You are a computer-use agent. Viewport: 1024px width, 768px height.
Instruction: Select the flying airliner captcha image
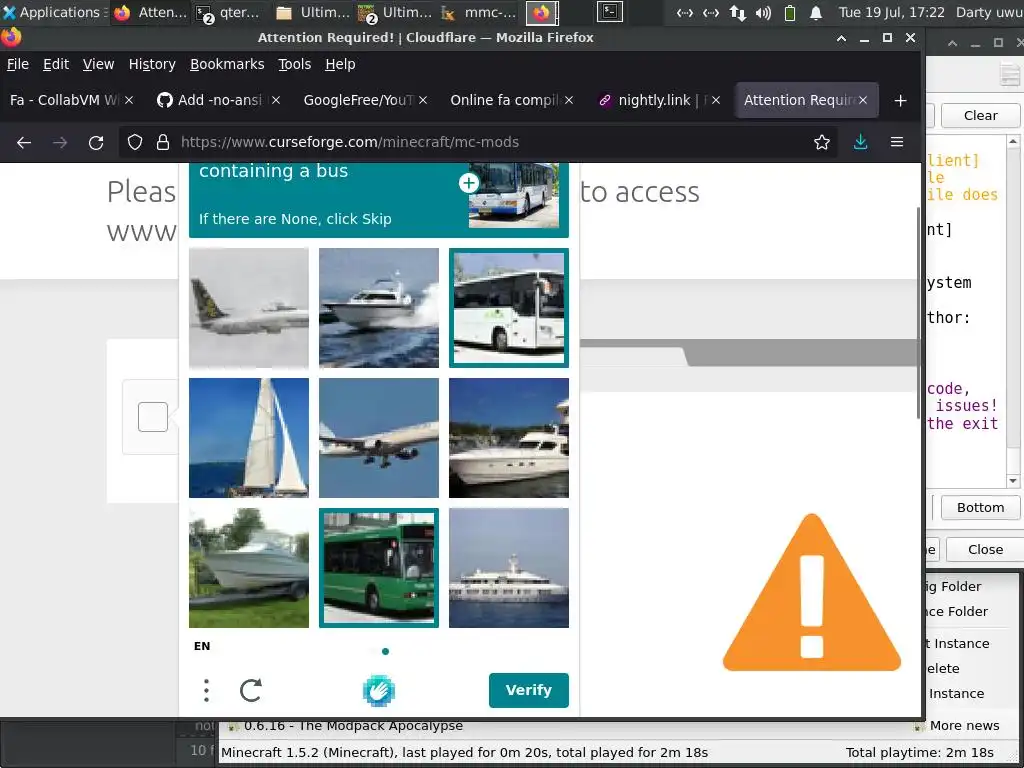pos(379,438)
